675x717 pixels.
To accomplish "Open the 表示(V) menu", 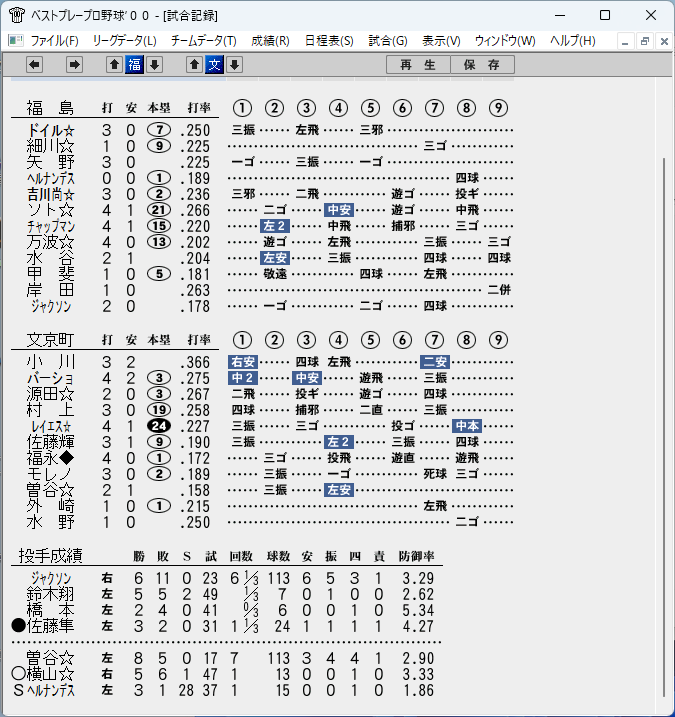I will click(x=441, y=41).
